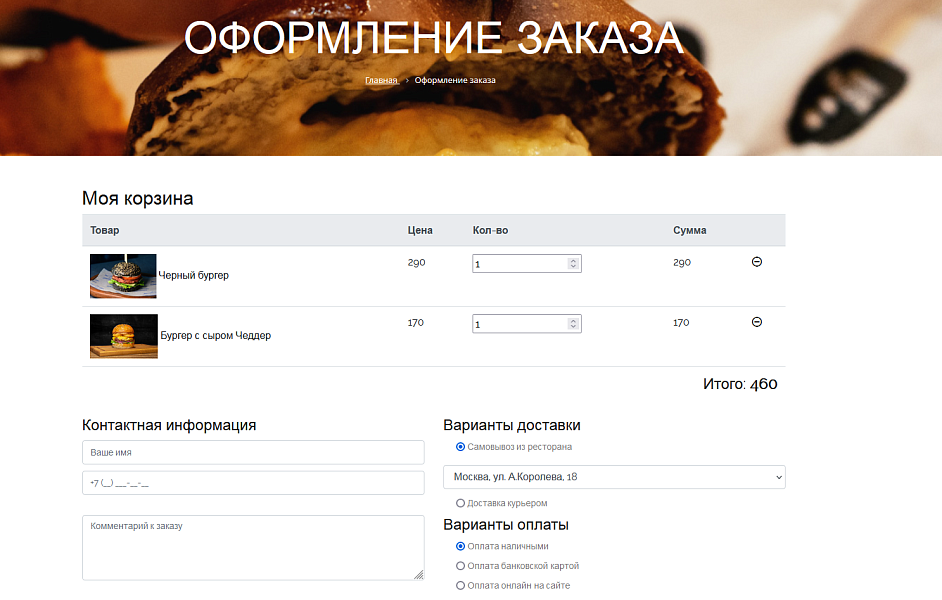The height and width of the screenshot is (600, 942).
Task: Enable Доставка курьером delivery option
Action: tap(458, 503)
